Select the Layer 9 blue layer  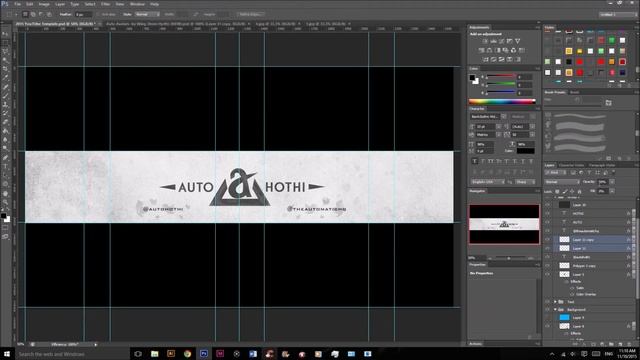coord(593,318)
